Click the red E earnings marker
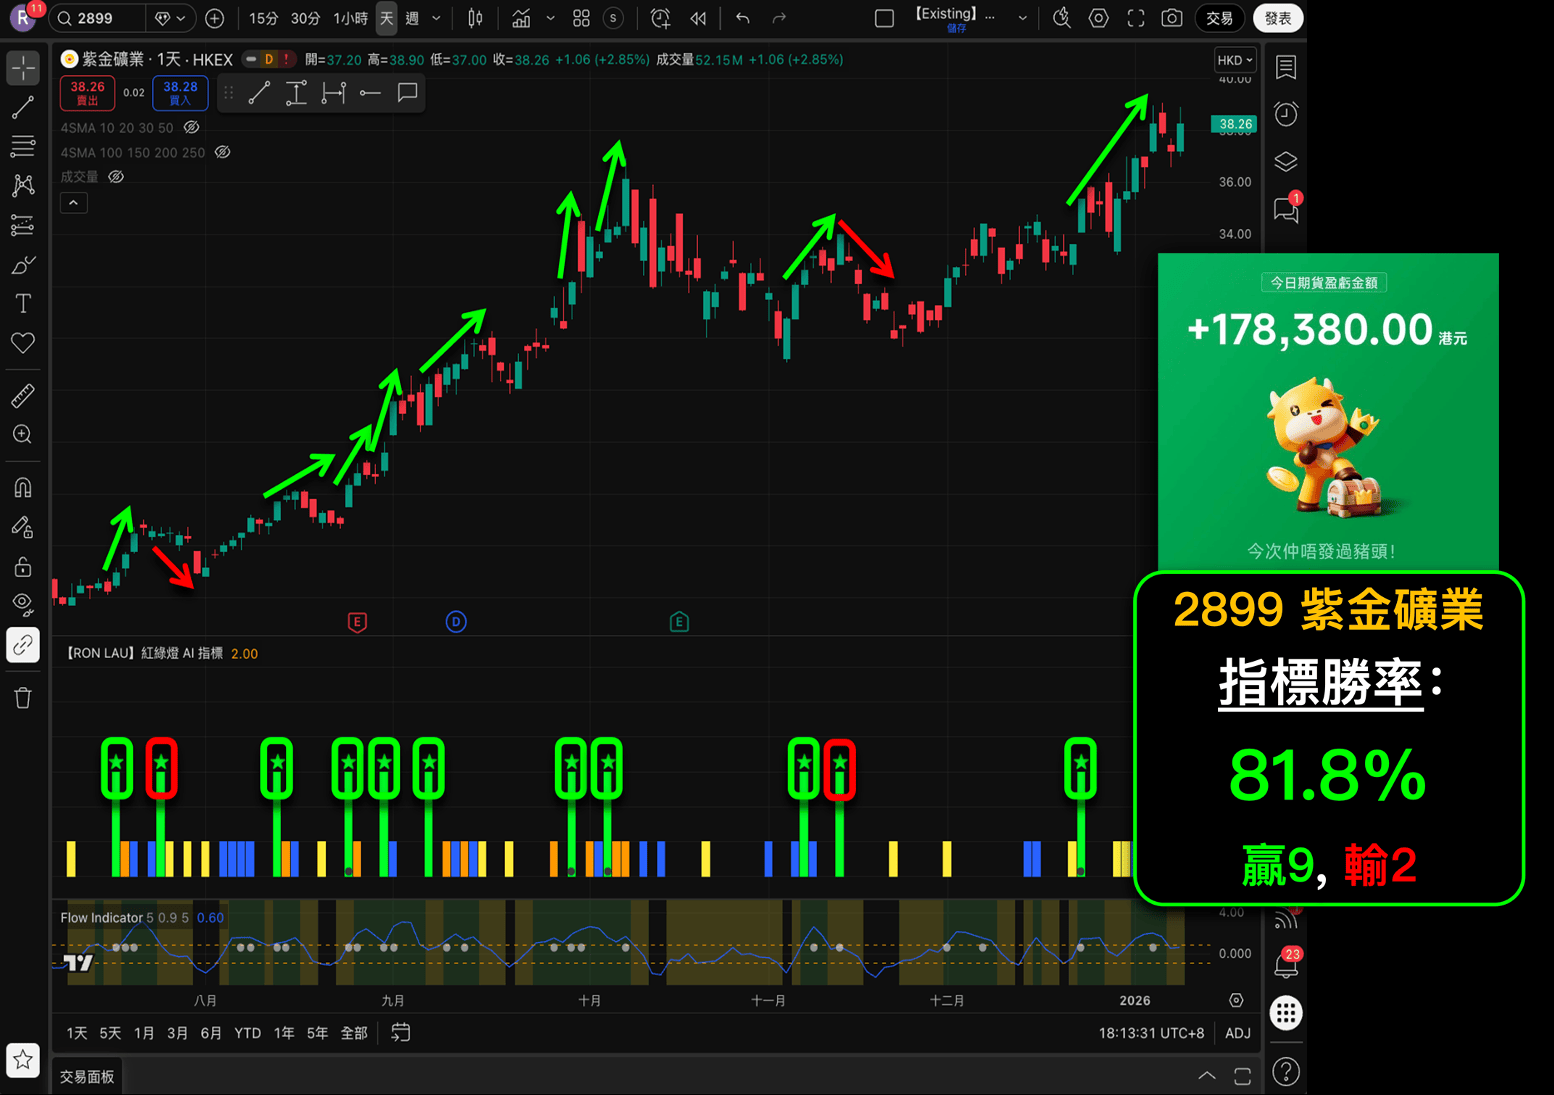1554x1095 pixels. point(357,622)
